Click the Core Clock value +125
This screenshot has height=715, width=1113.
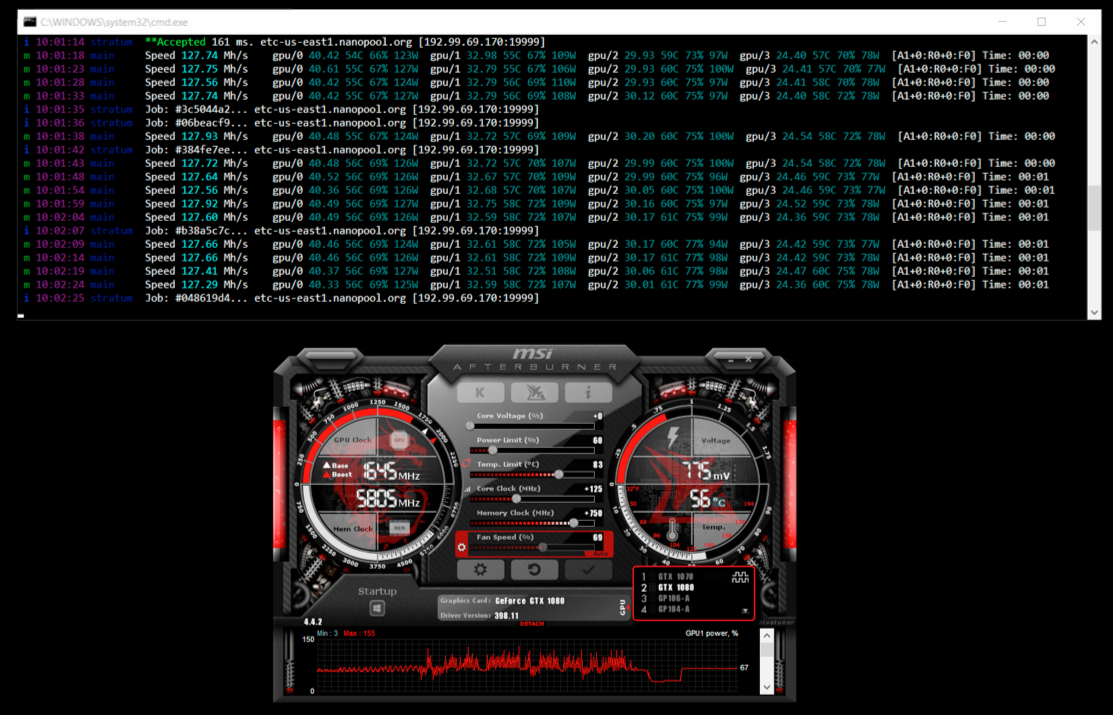[x=593, y=489]
